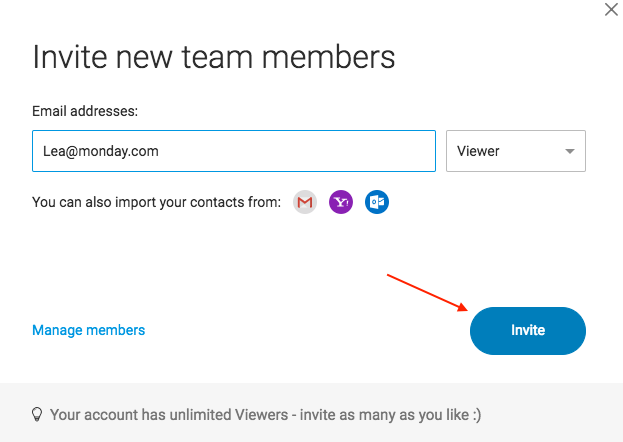Click the unlimited Viewers tip message
Image resolution: width=623 pixels, height=442 pixels.
265,415
